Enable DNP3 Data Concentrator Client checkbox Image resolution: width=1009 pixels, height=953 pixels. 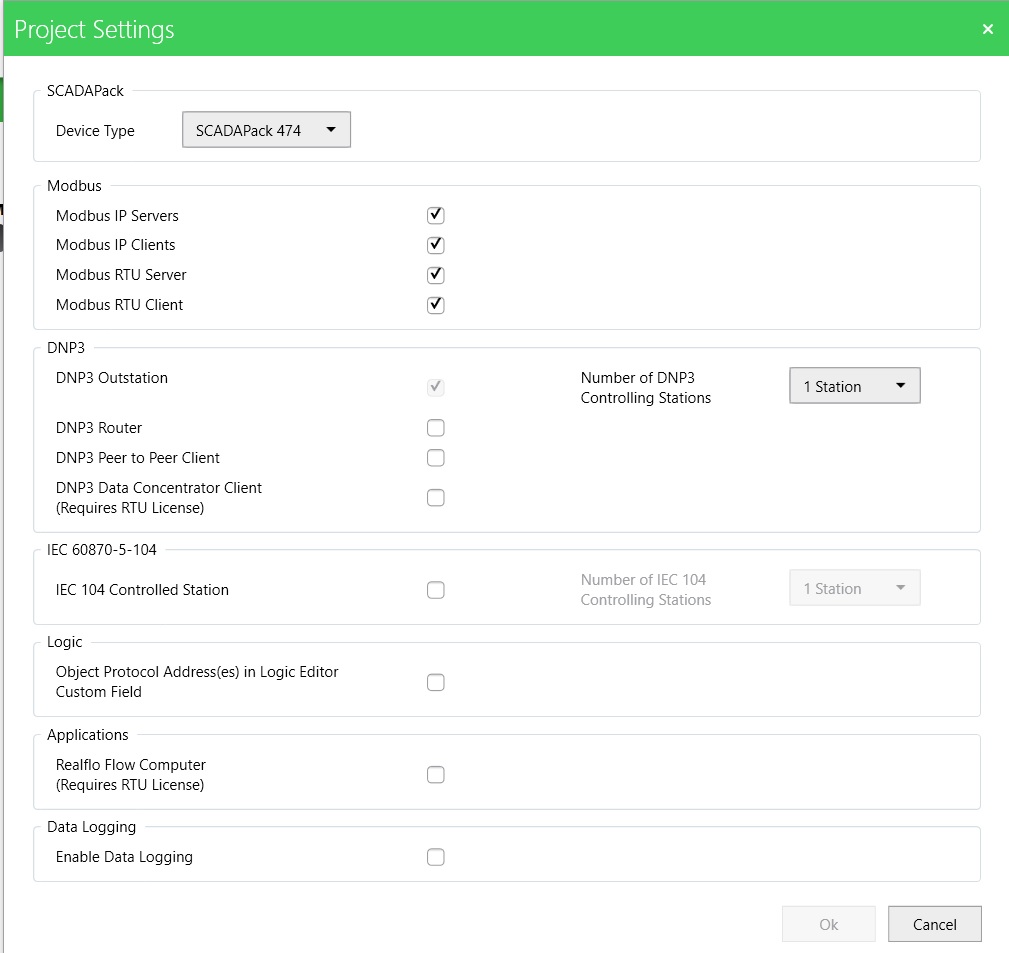click(436, 497)
